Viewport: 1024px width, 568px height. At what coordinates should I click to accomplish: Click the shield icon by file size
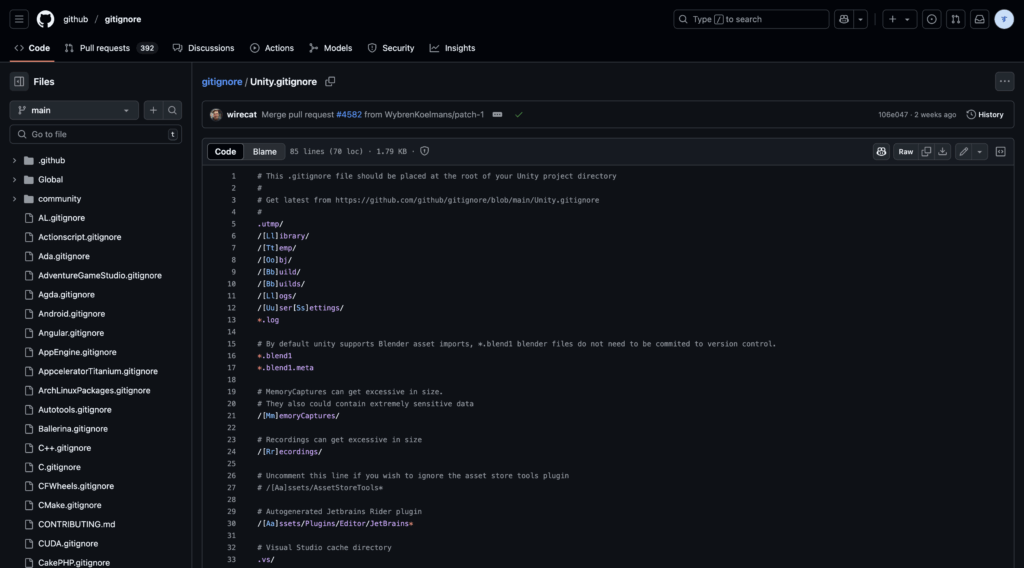(424, 151)
